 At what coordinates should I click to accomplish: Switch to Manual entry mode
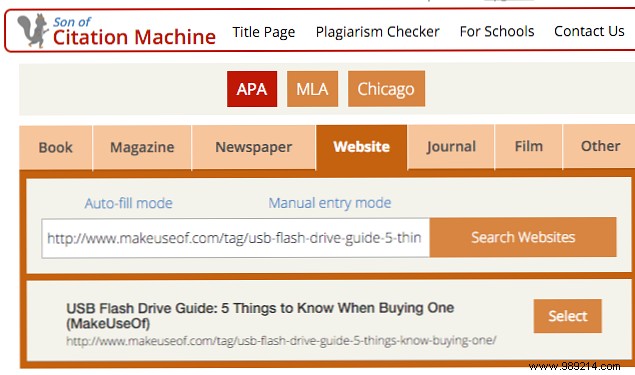coord(330,203)
